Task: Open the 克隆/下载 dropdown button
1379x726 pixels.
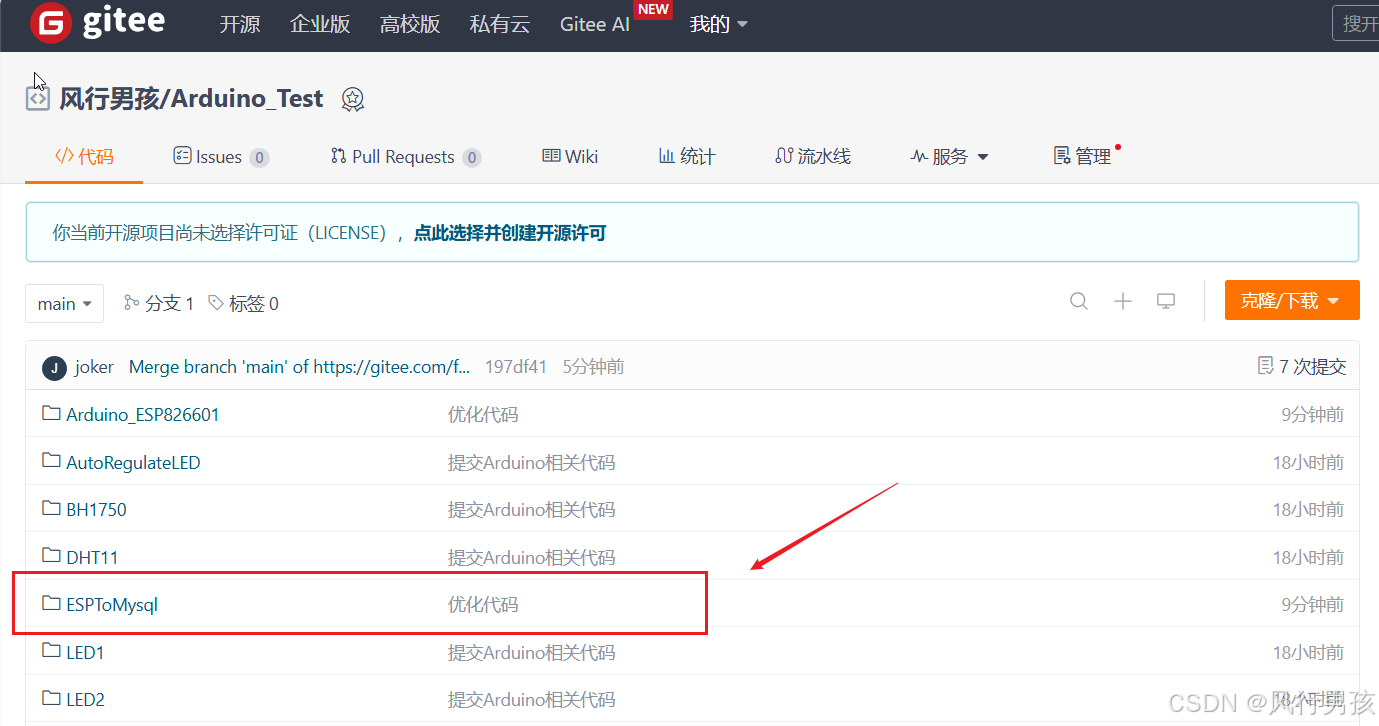Action: [x=1292, y=300]
